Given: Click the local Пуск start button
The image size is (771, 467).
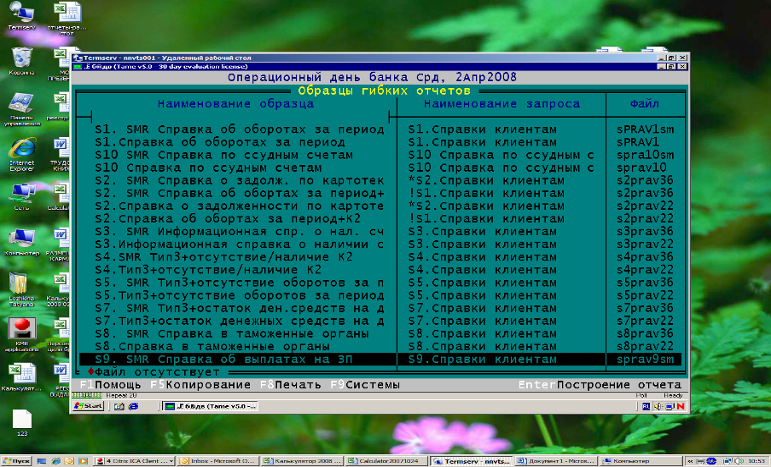Looking at the screenshot, I should [16, 461].
